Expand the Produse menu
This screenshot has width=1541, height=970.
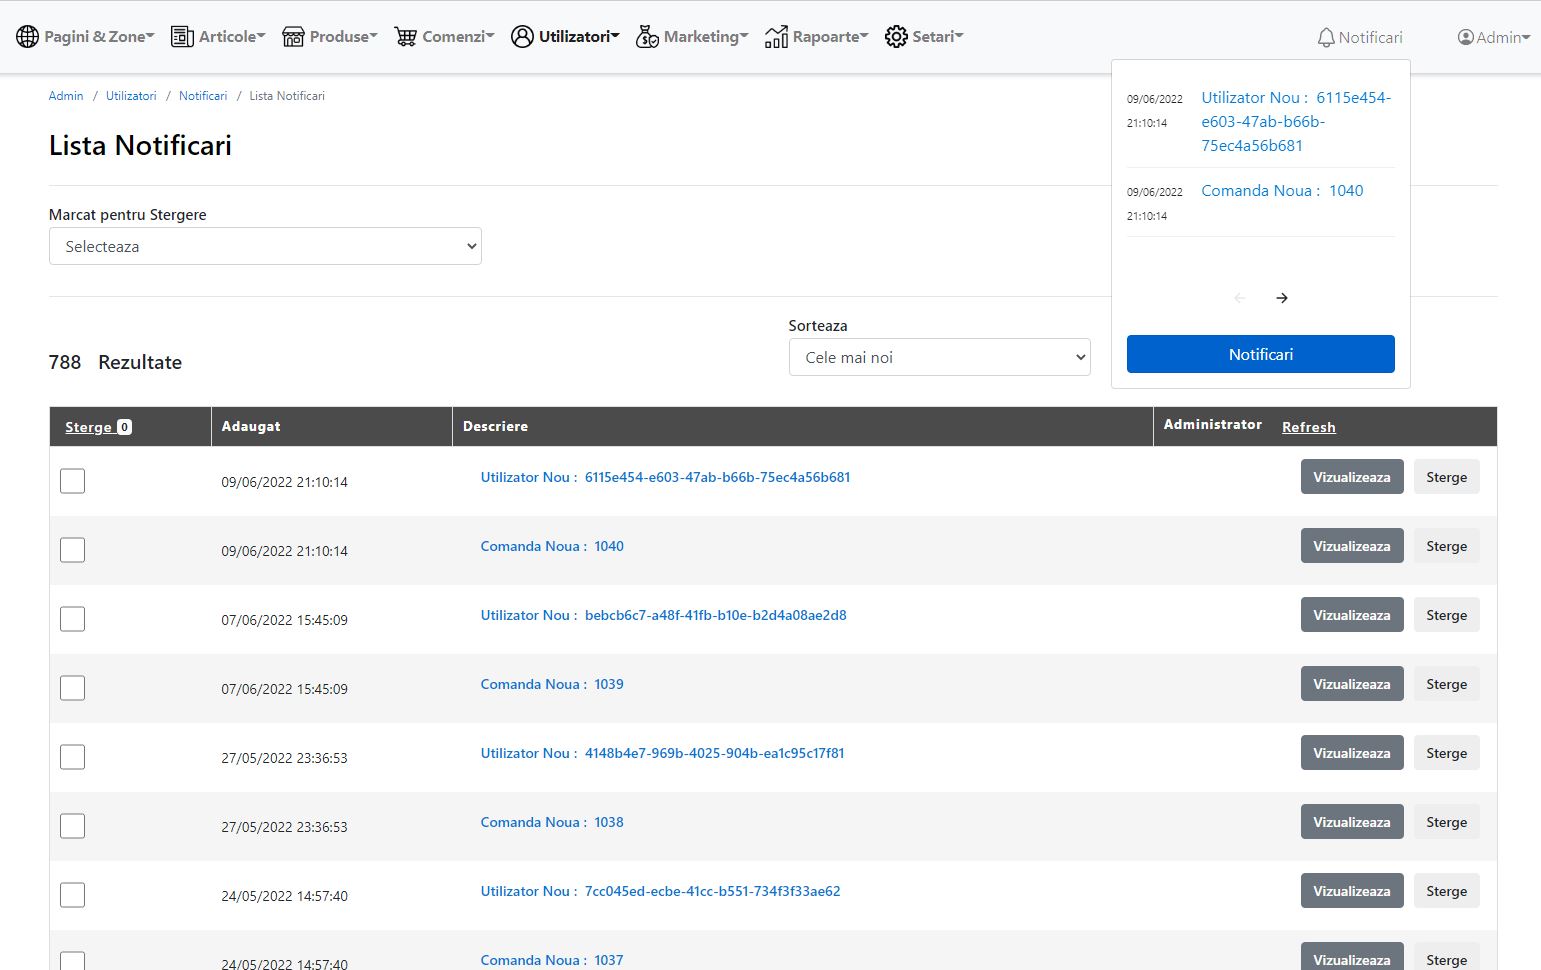pyautogui.click(x=330, y=37)
